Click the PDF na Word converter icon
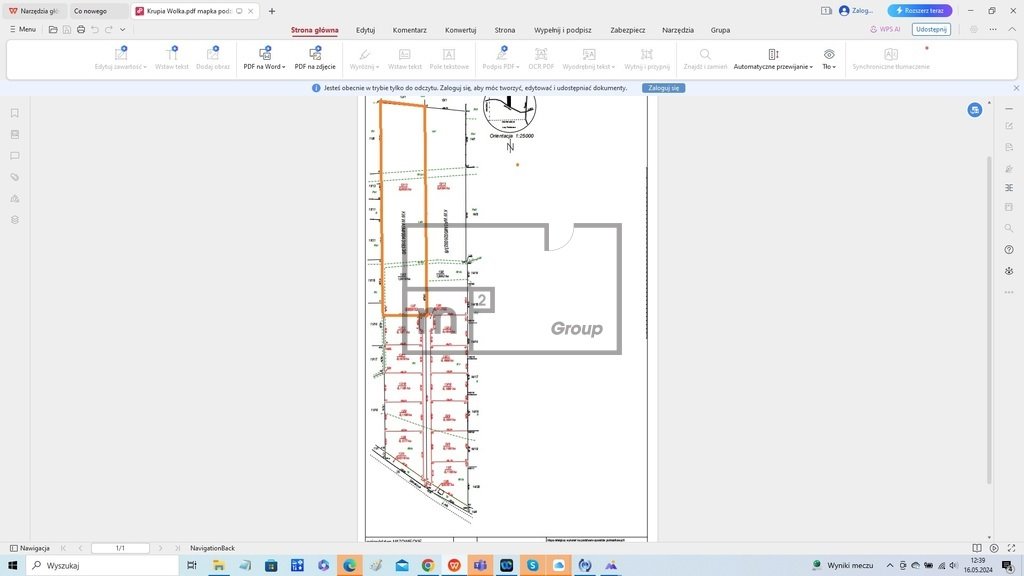 pos(264,54)
